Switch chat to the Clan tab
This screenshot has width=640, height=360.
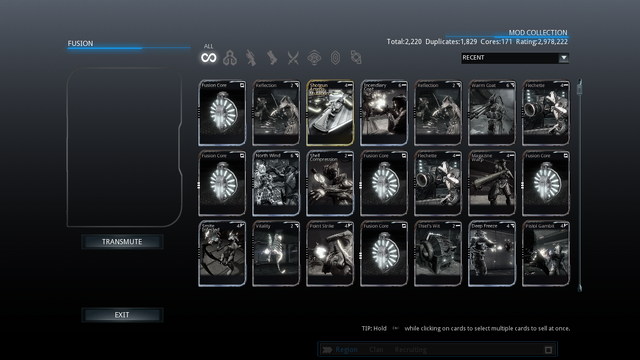[376, 350]
